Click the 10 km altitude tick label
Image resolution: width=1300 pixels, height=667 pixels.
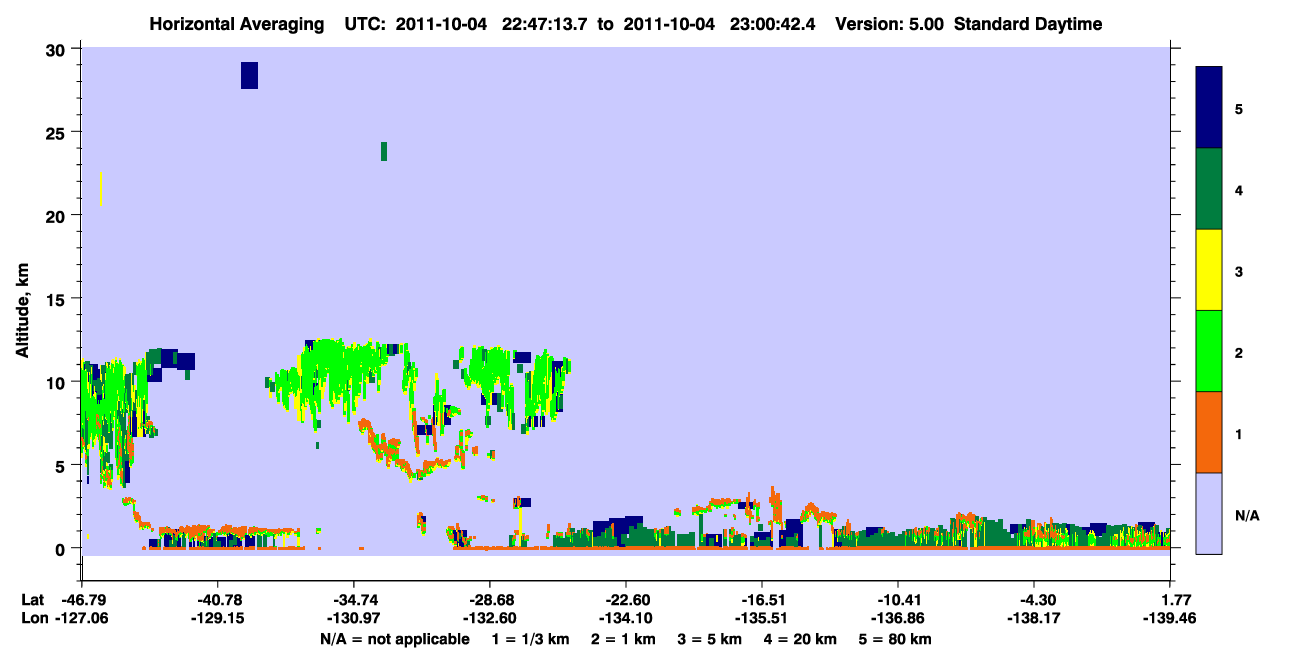tap(58, 382)
